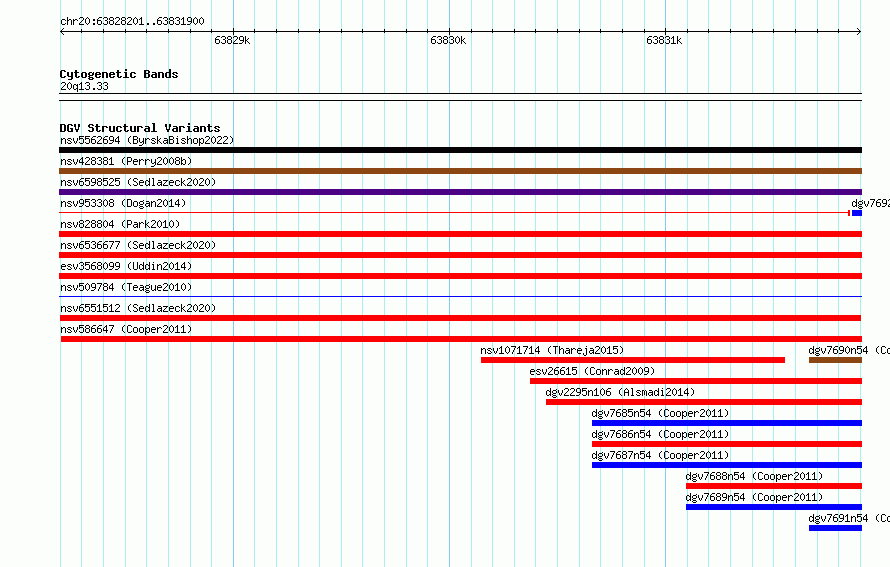Open nsv1071714 (Thareja2015) label
The width and height of the screenshot is (890, 567).
pyautogui.click(x=552, y=350)
